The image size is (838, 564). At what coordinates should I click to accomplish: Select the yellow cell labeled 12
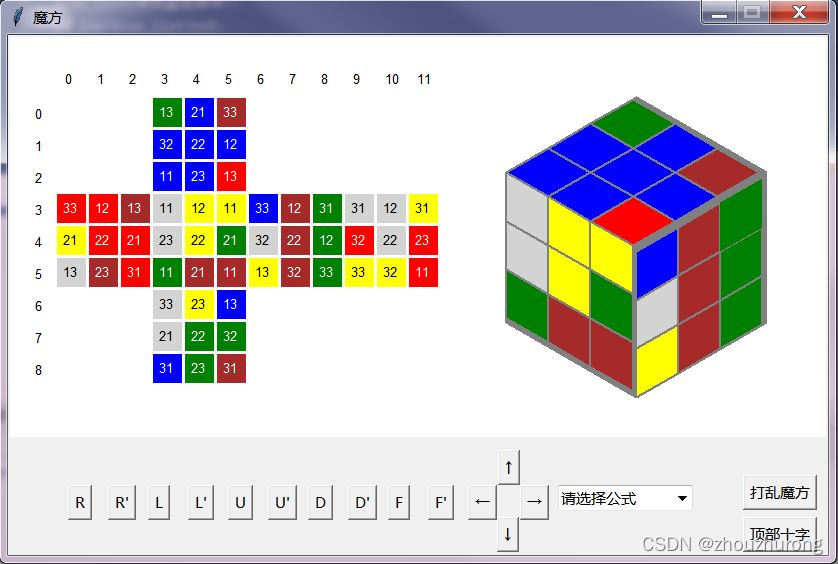[199, 208]
